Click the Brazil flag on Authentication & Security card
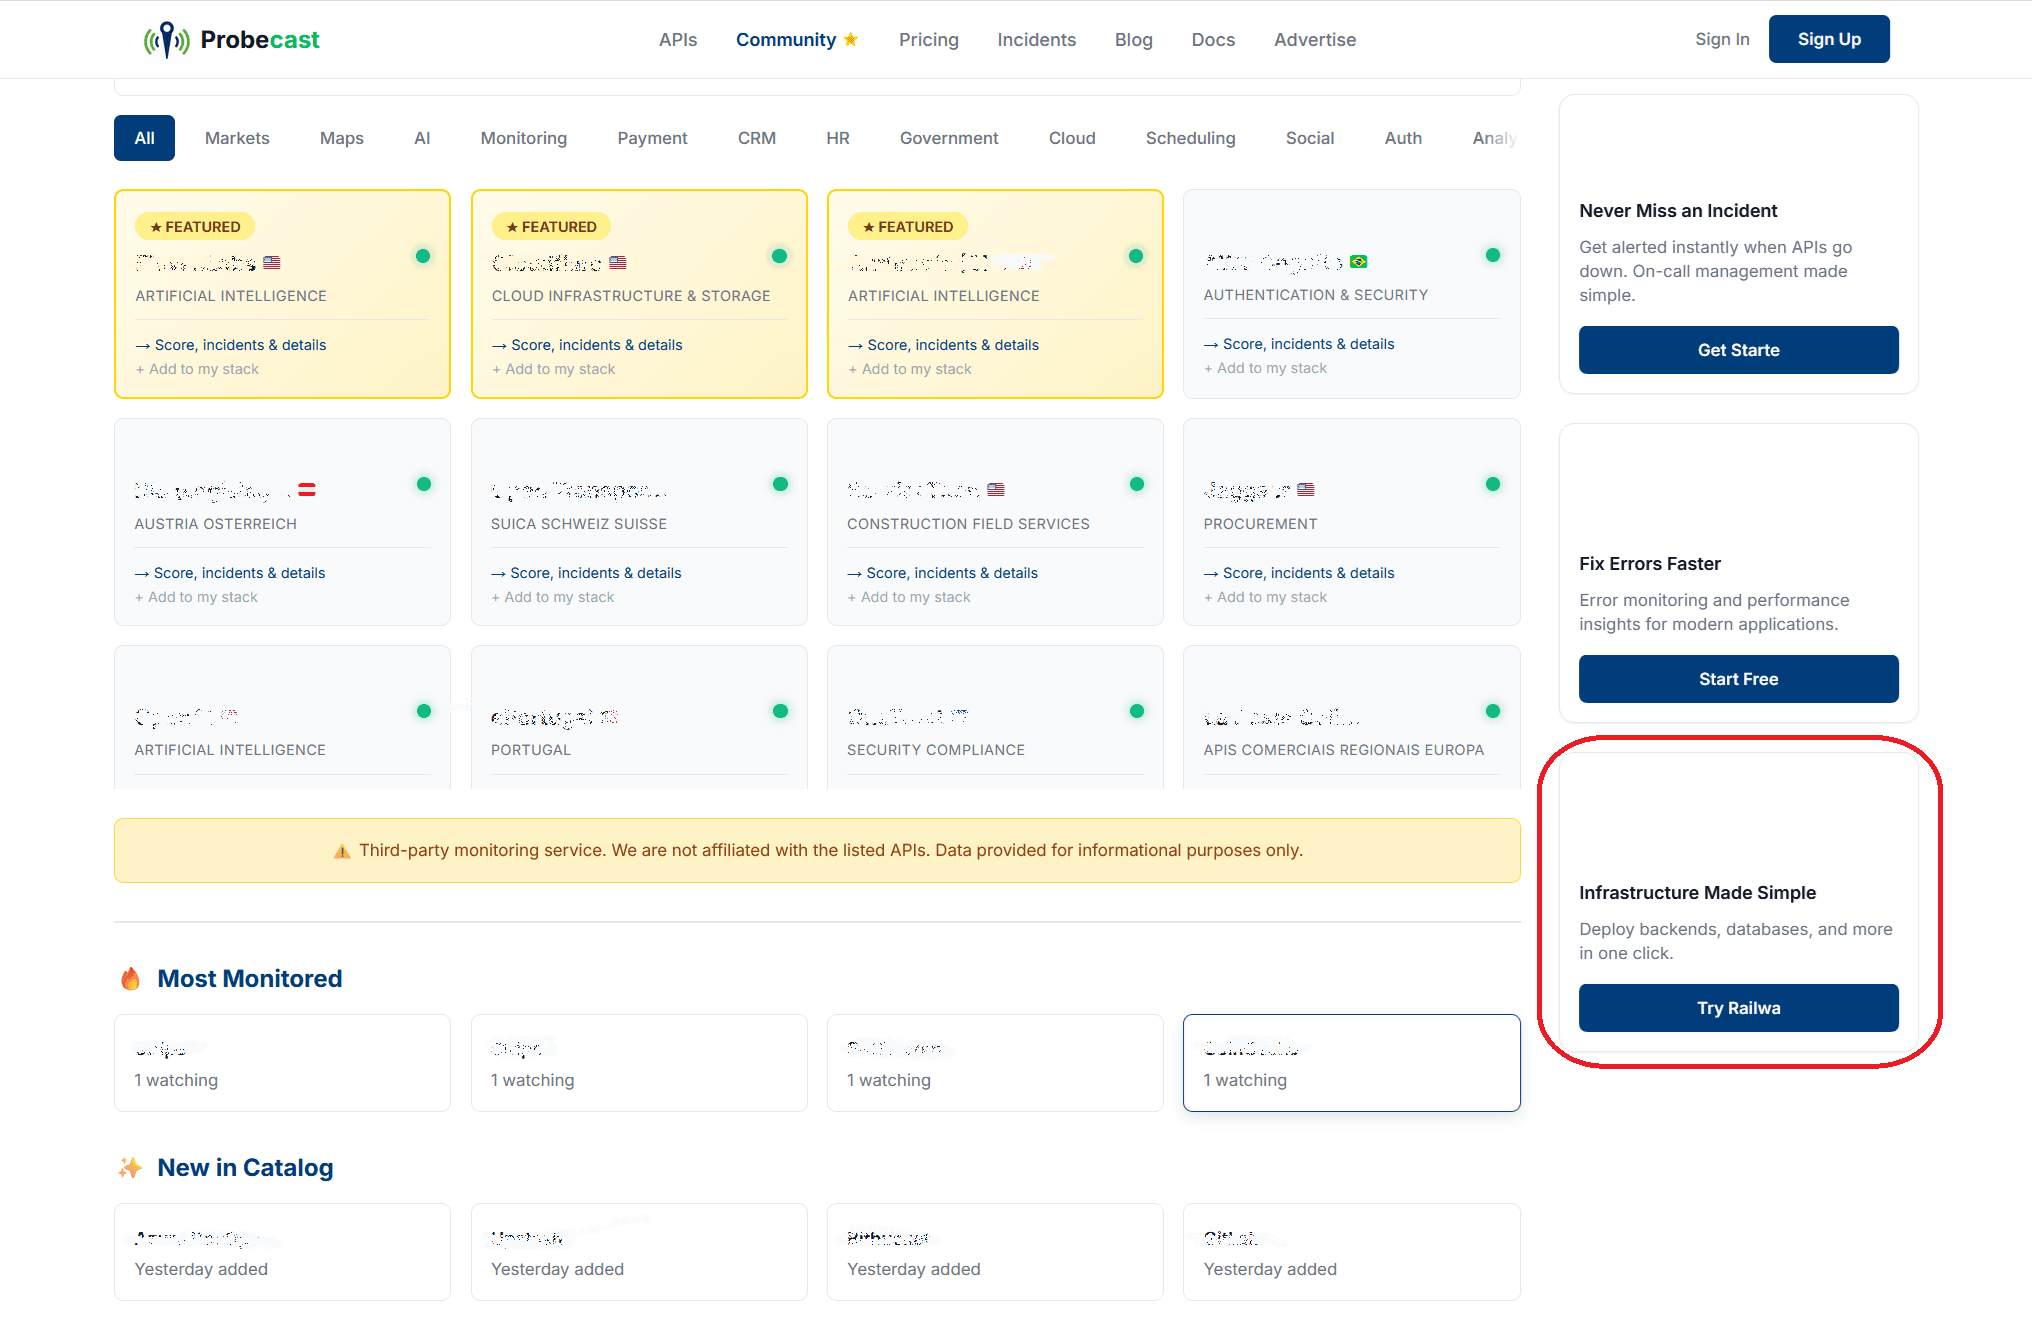The width and height of the screenshot is (2032, 1318). click(x=1358, y=262)
